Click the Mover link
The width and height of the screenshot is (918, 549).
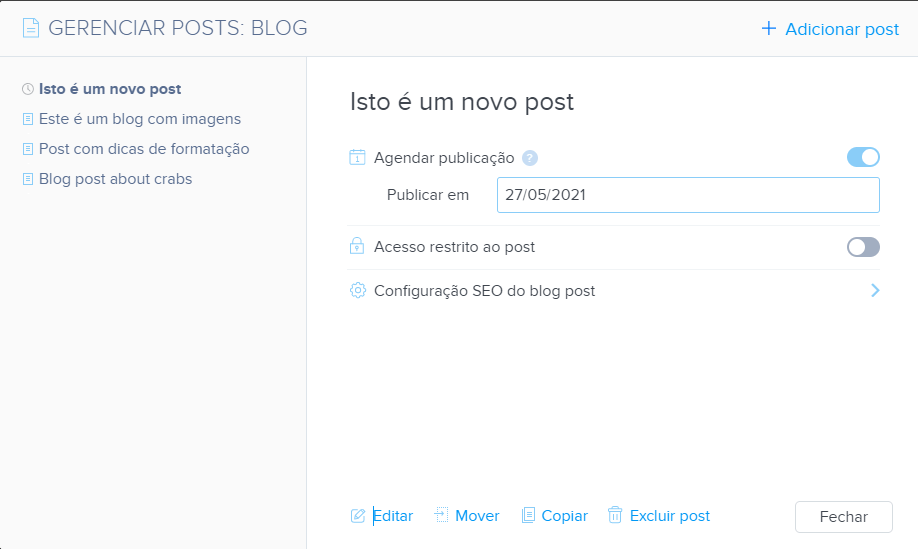coord(477,516)
